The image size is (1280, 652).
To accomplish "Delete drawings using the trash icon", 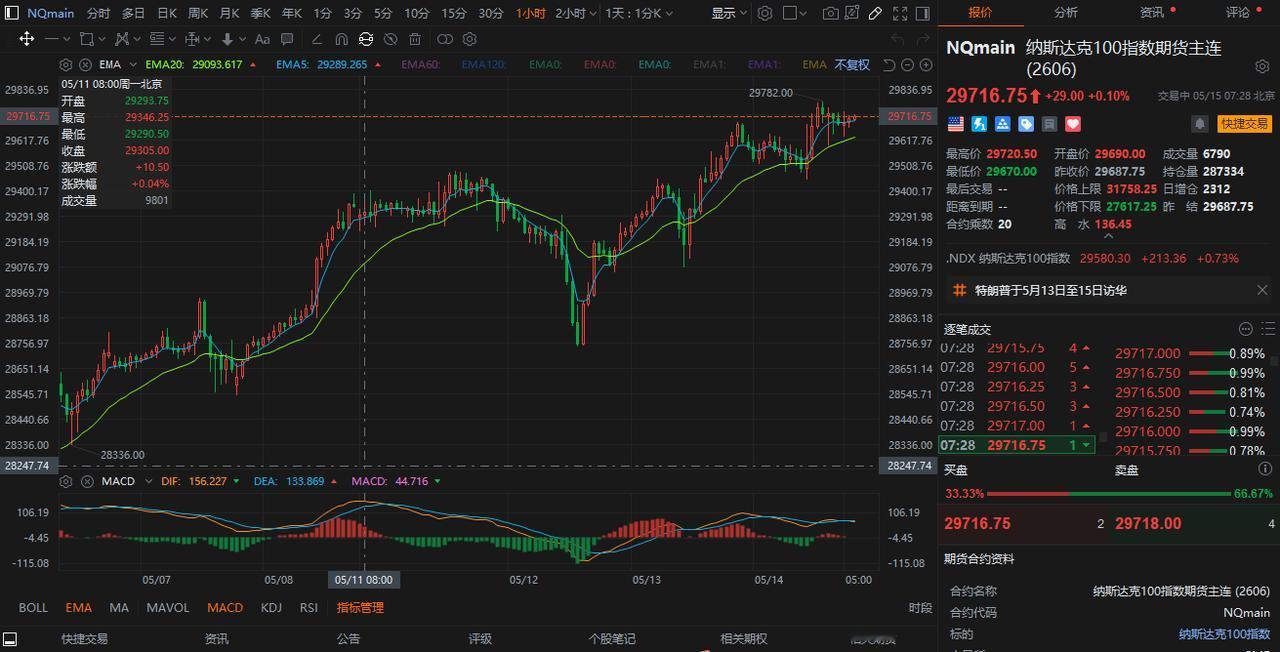I will tap(415, 39).
